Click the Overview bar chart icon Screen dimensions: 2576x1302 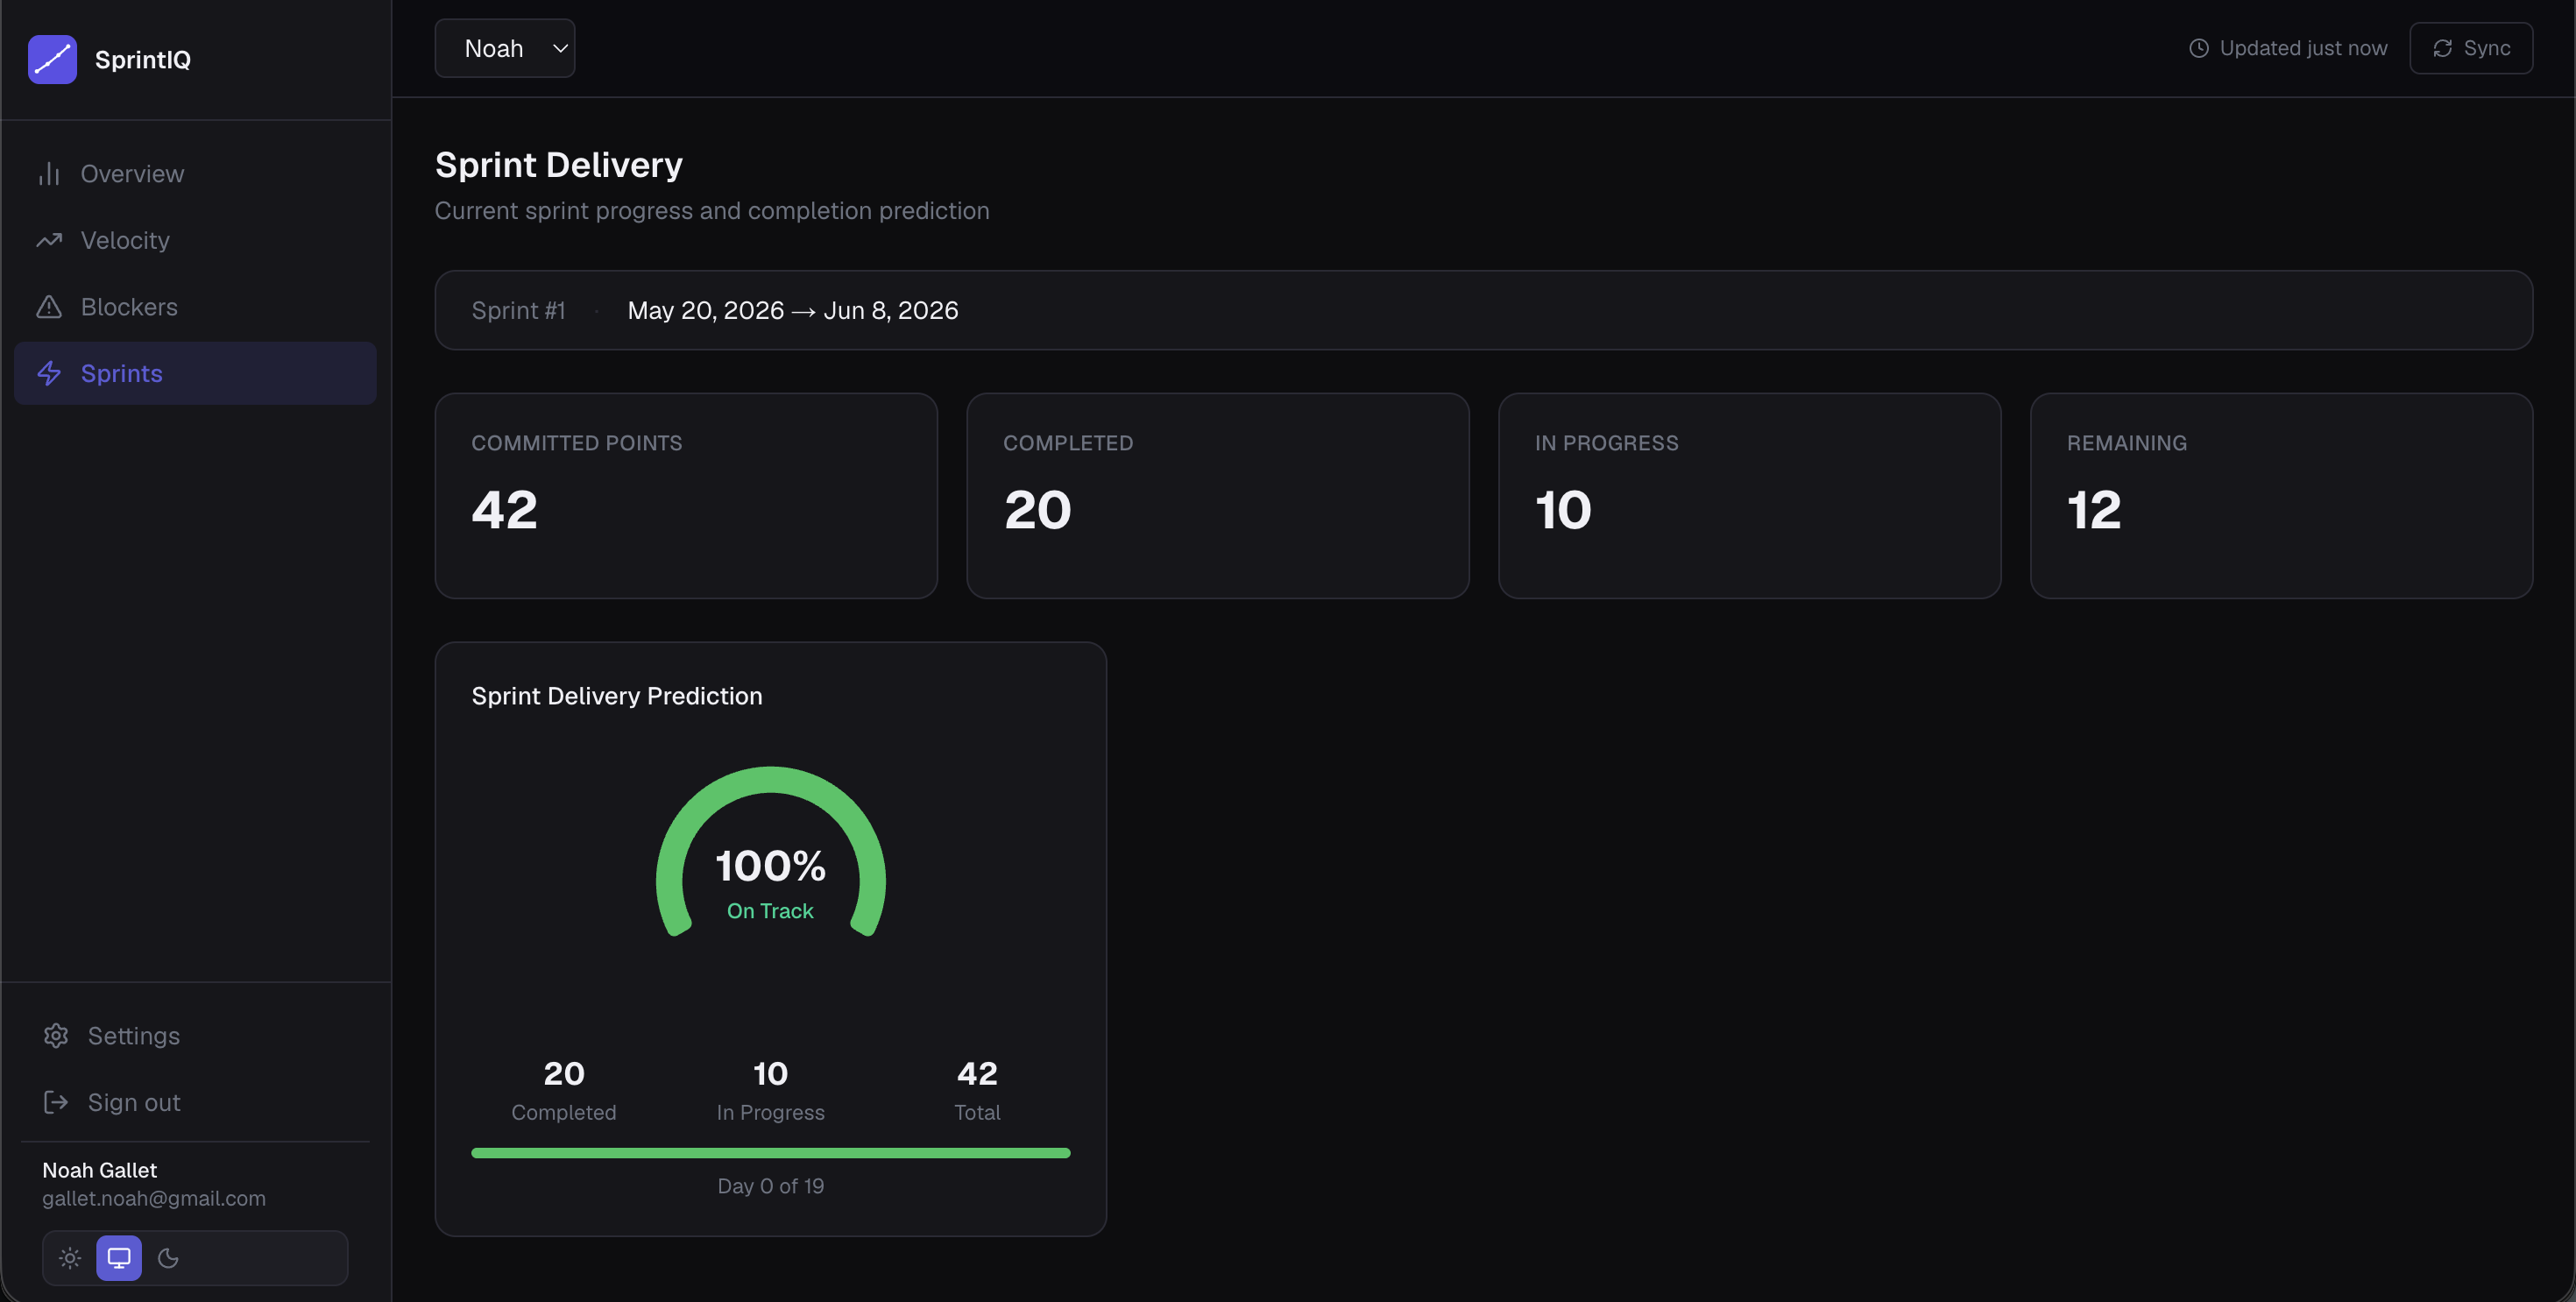pos(49,174)
